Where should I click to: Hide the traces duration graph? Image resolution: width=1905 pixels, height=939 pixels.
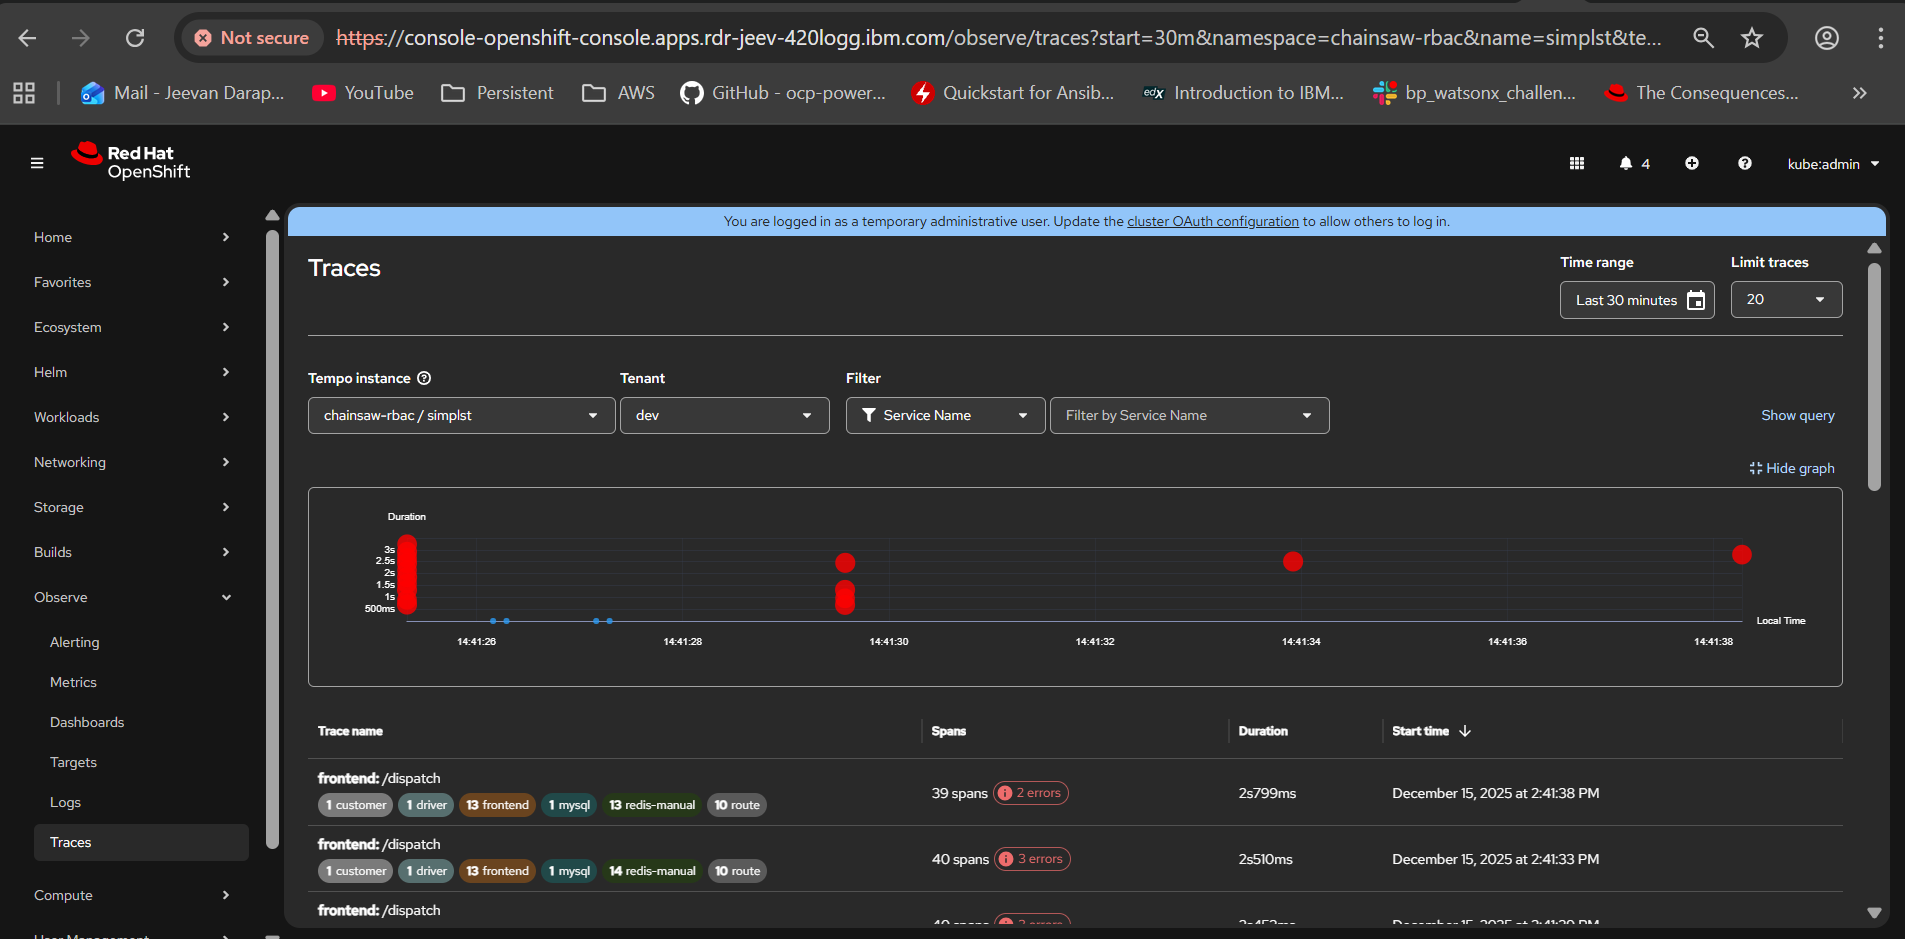(x=1792, y=468)
